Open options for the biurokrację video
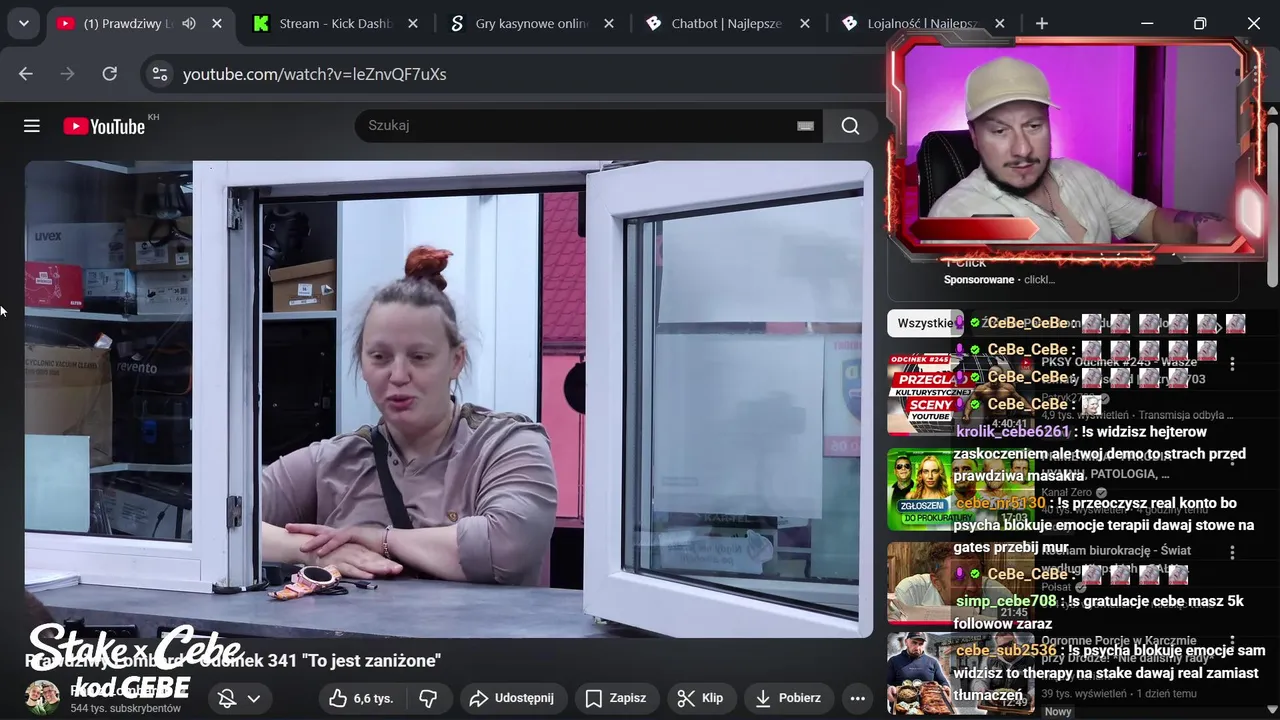1280x720 pixels. tap(1233, 552)
